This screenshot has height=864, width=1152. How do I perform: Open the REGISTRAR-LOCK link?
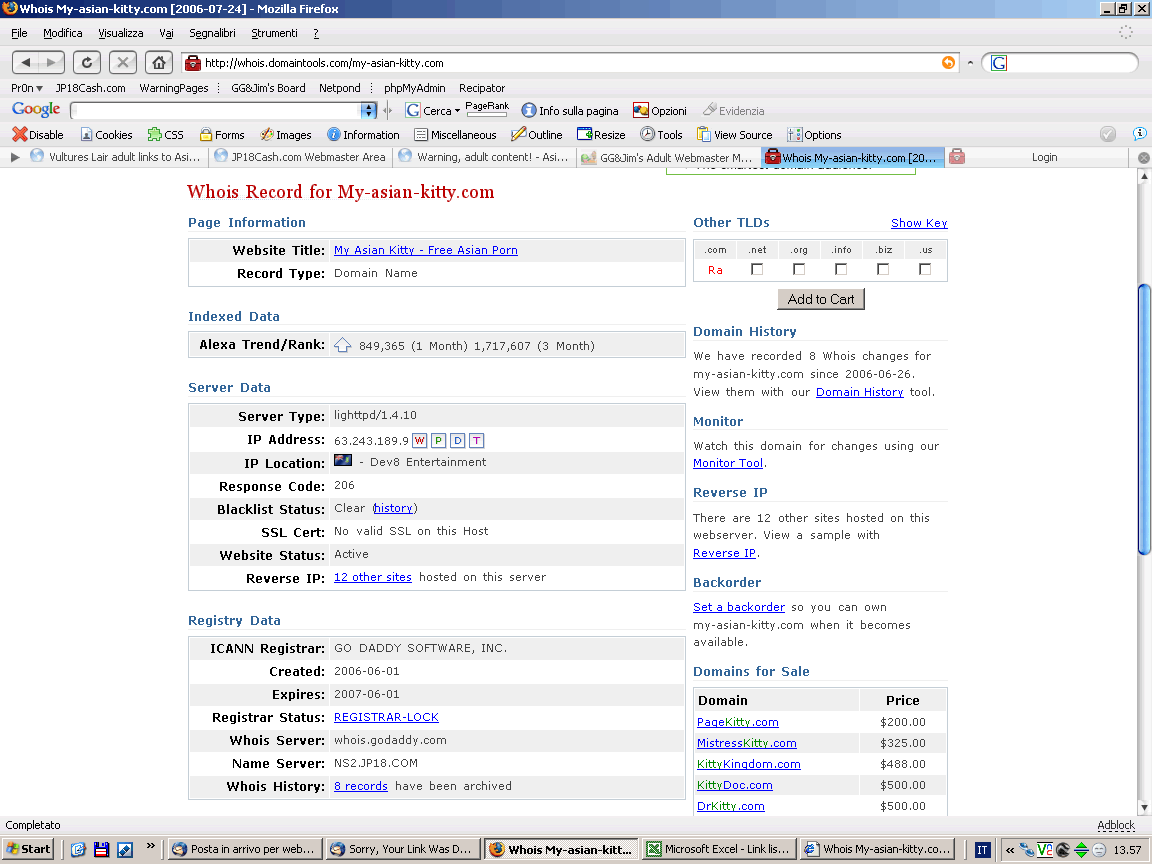386,717
